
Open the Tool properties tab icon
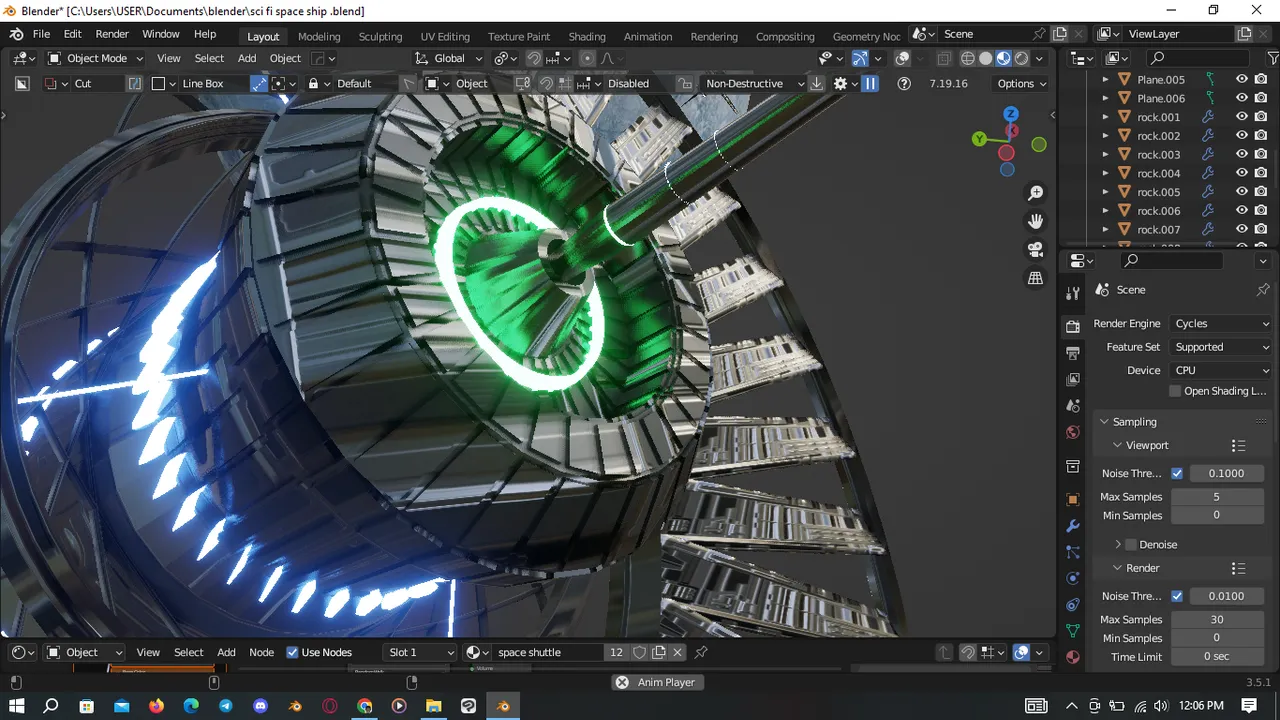(x=1073, y=293)
